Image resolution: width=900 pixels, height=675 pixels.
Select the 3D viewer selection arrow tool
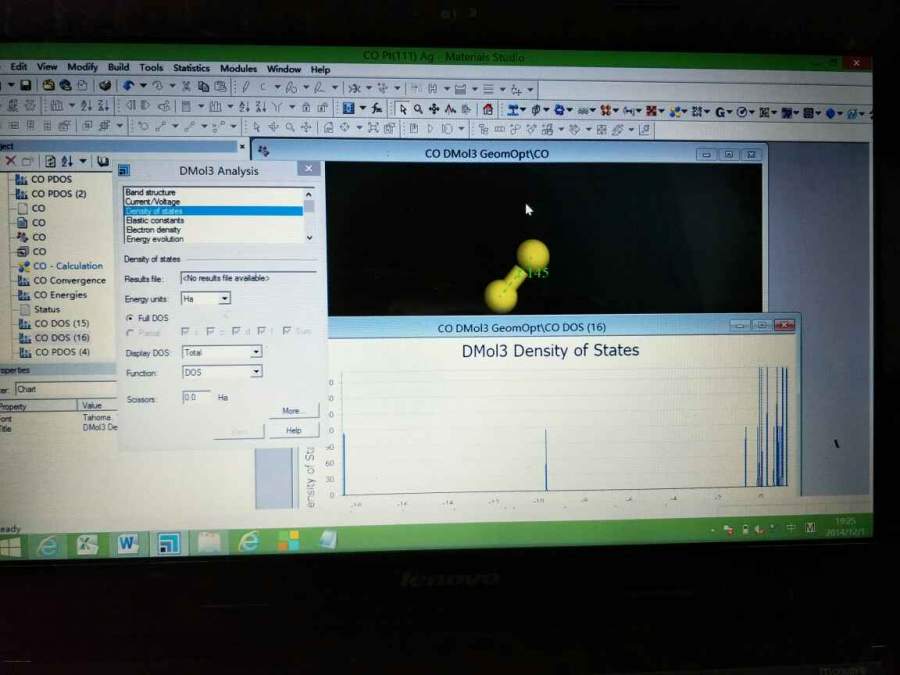tap(402, 109)
